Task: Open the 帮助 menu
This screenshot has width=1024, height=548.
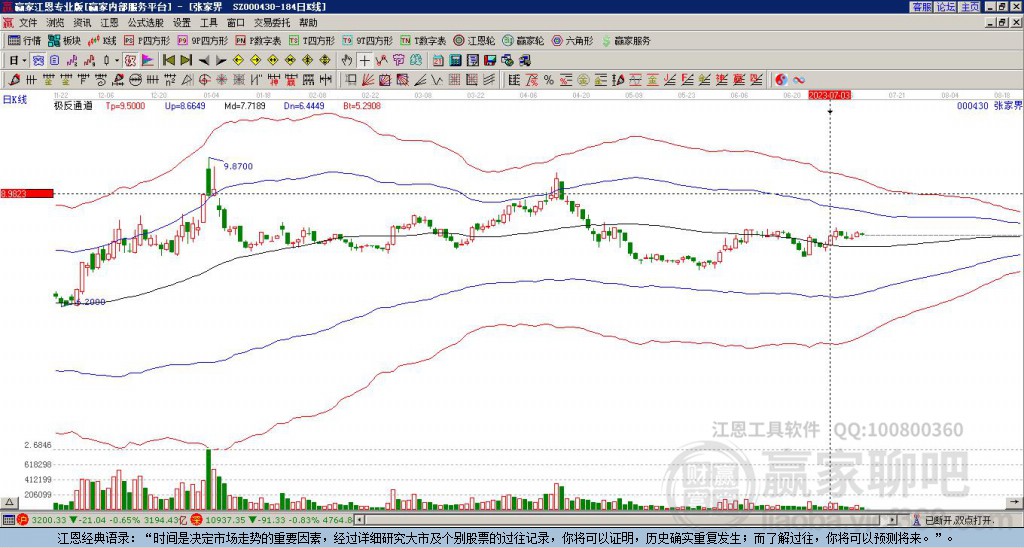Action: coord(308,23)
